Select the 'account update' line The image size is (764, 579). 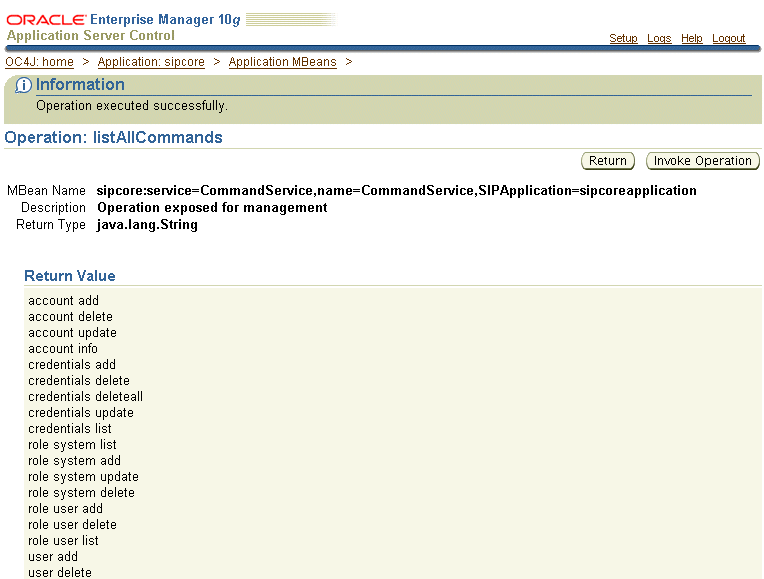(72, 333)
